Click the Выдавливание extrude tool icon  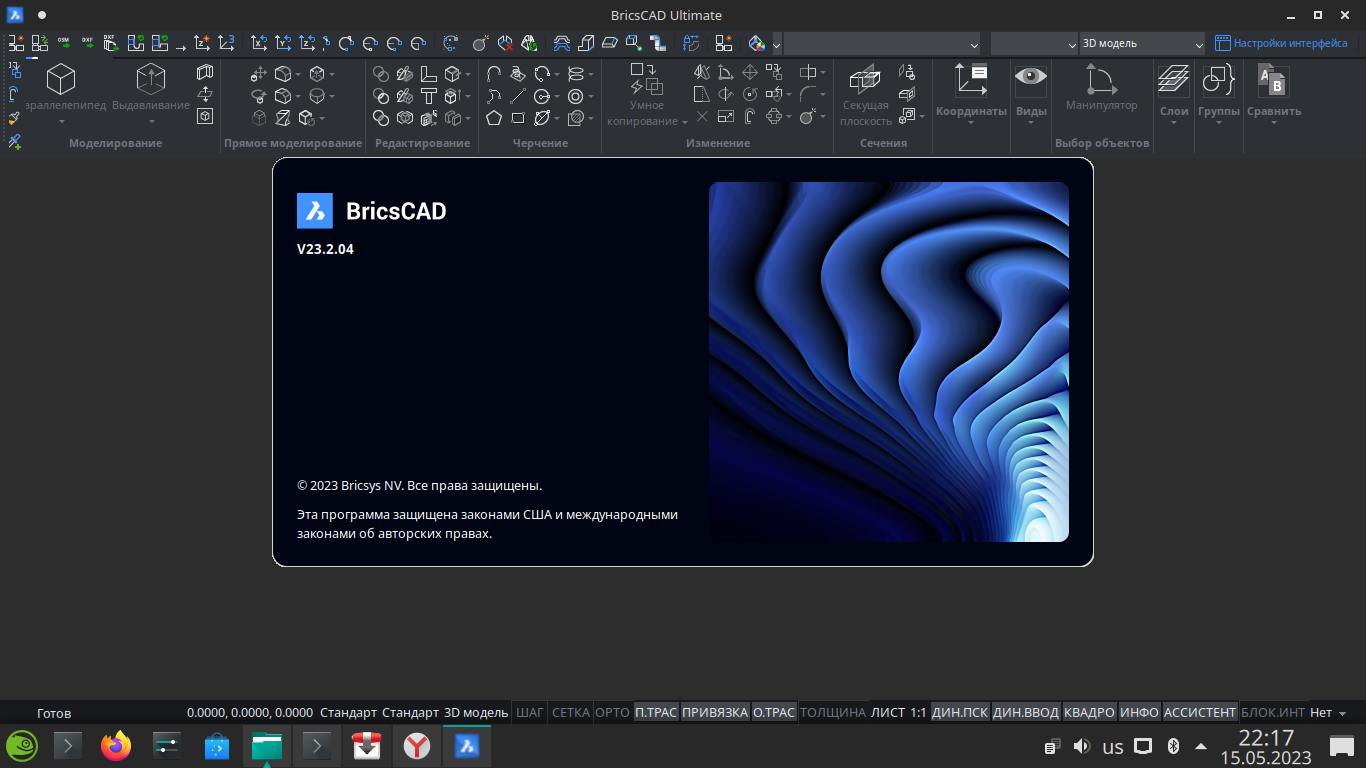click(x=151, y=80)
